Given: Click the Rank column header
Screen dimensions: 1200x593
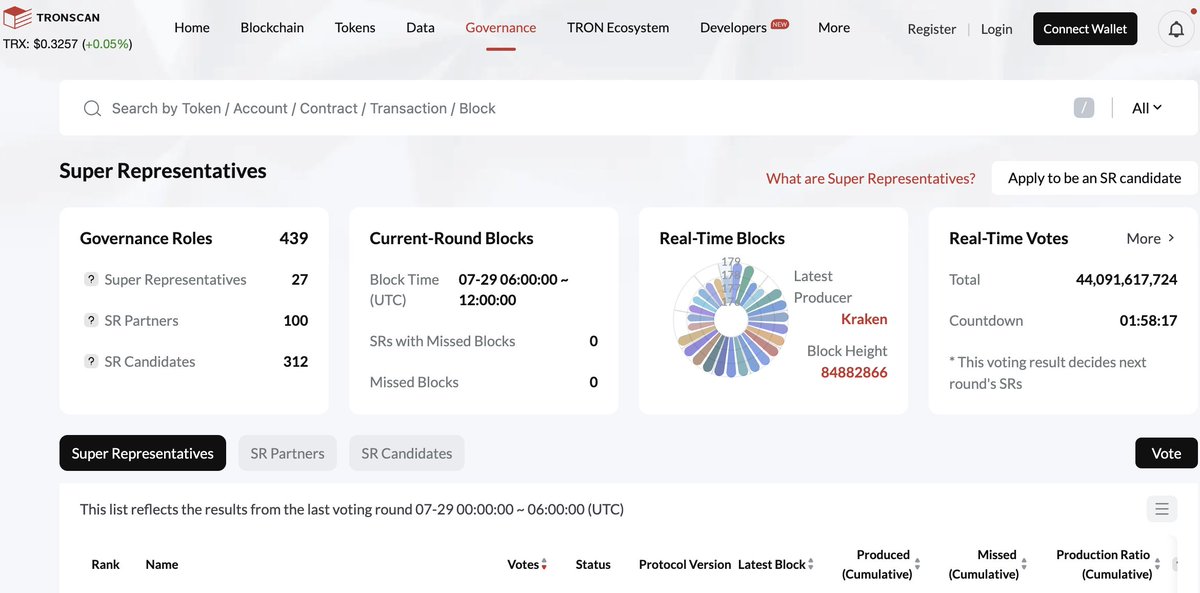Looking at the screenshot, I should 105,565.
